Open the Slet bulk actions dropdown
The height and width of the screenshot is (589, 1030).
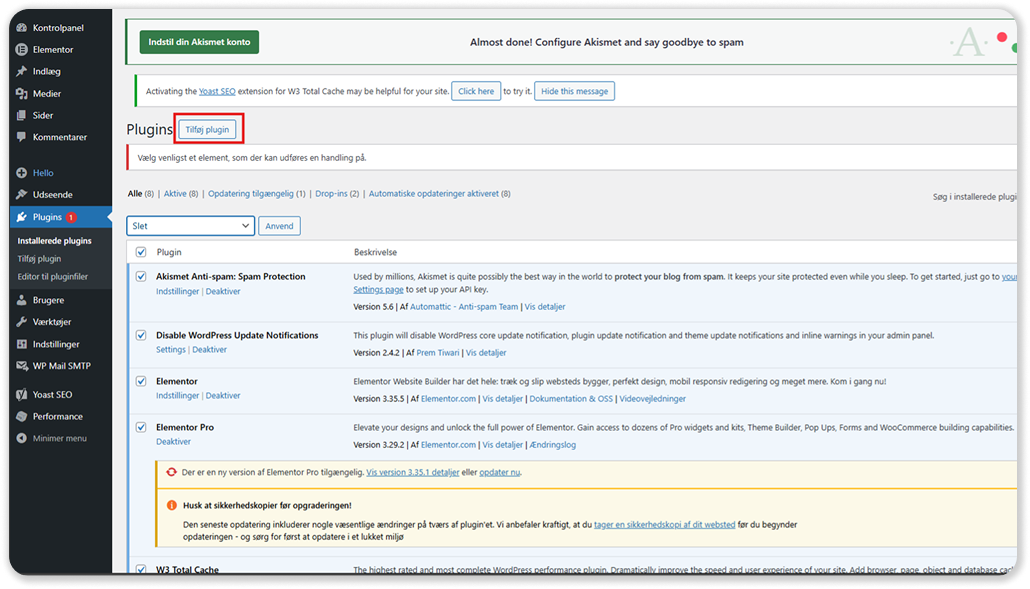coord(190,226)
